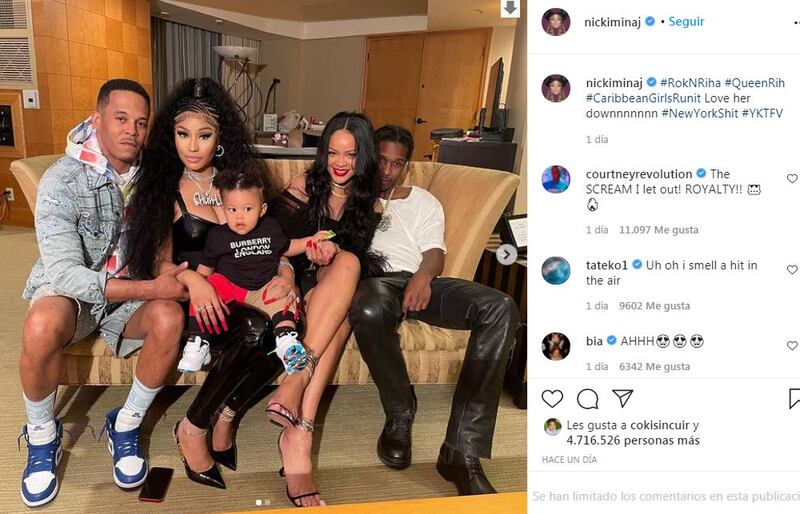Click the Seguir follow link
Screen dimensions: 800x514
coord(686,21)
